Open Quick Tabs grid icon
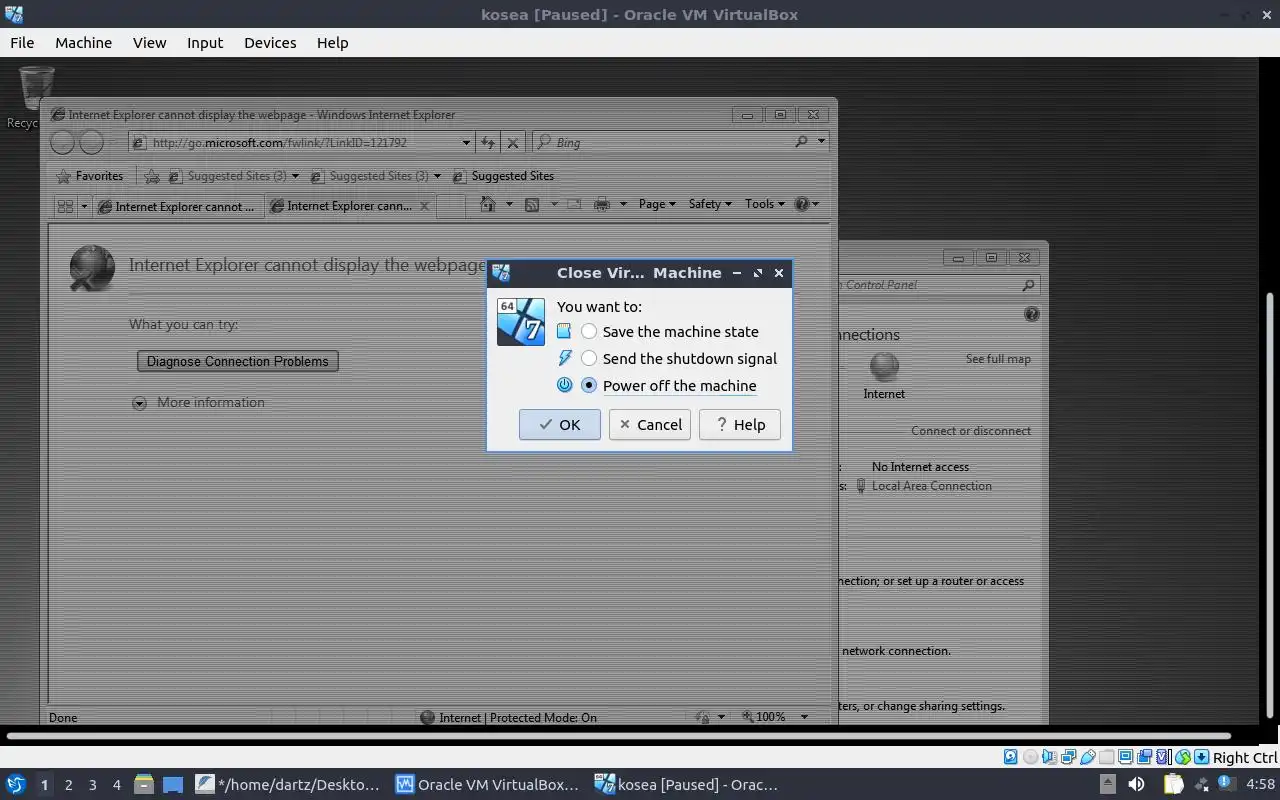Screen dimensions: 1280x800 [x=65, y=206]
